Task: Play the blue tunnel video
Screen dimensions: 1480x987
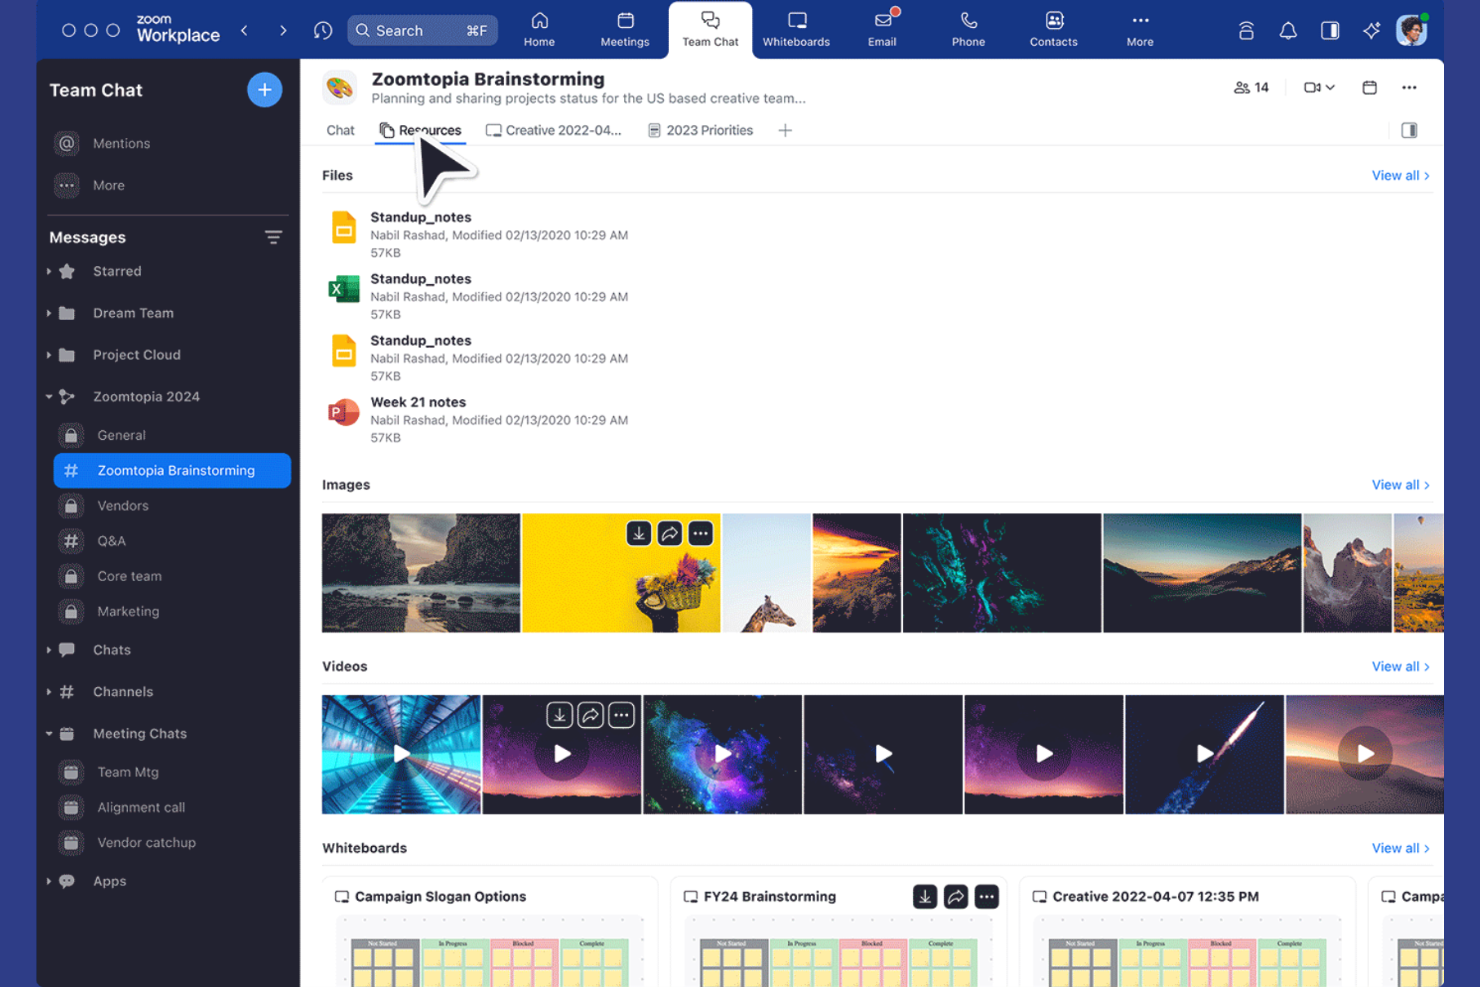Action: coord(401,754)
